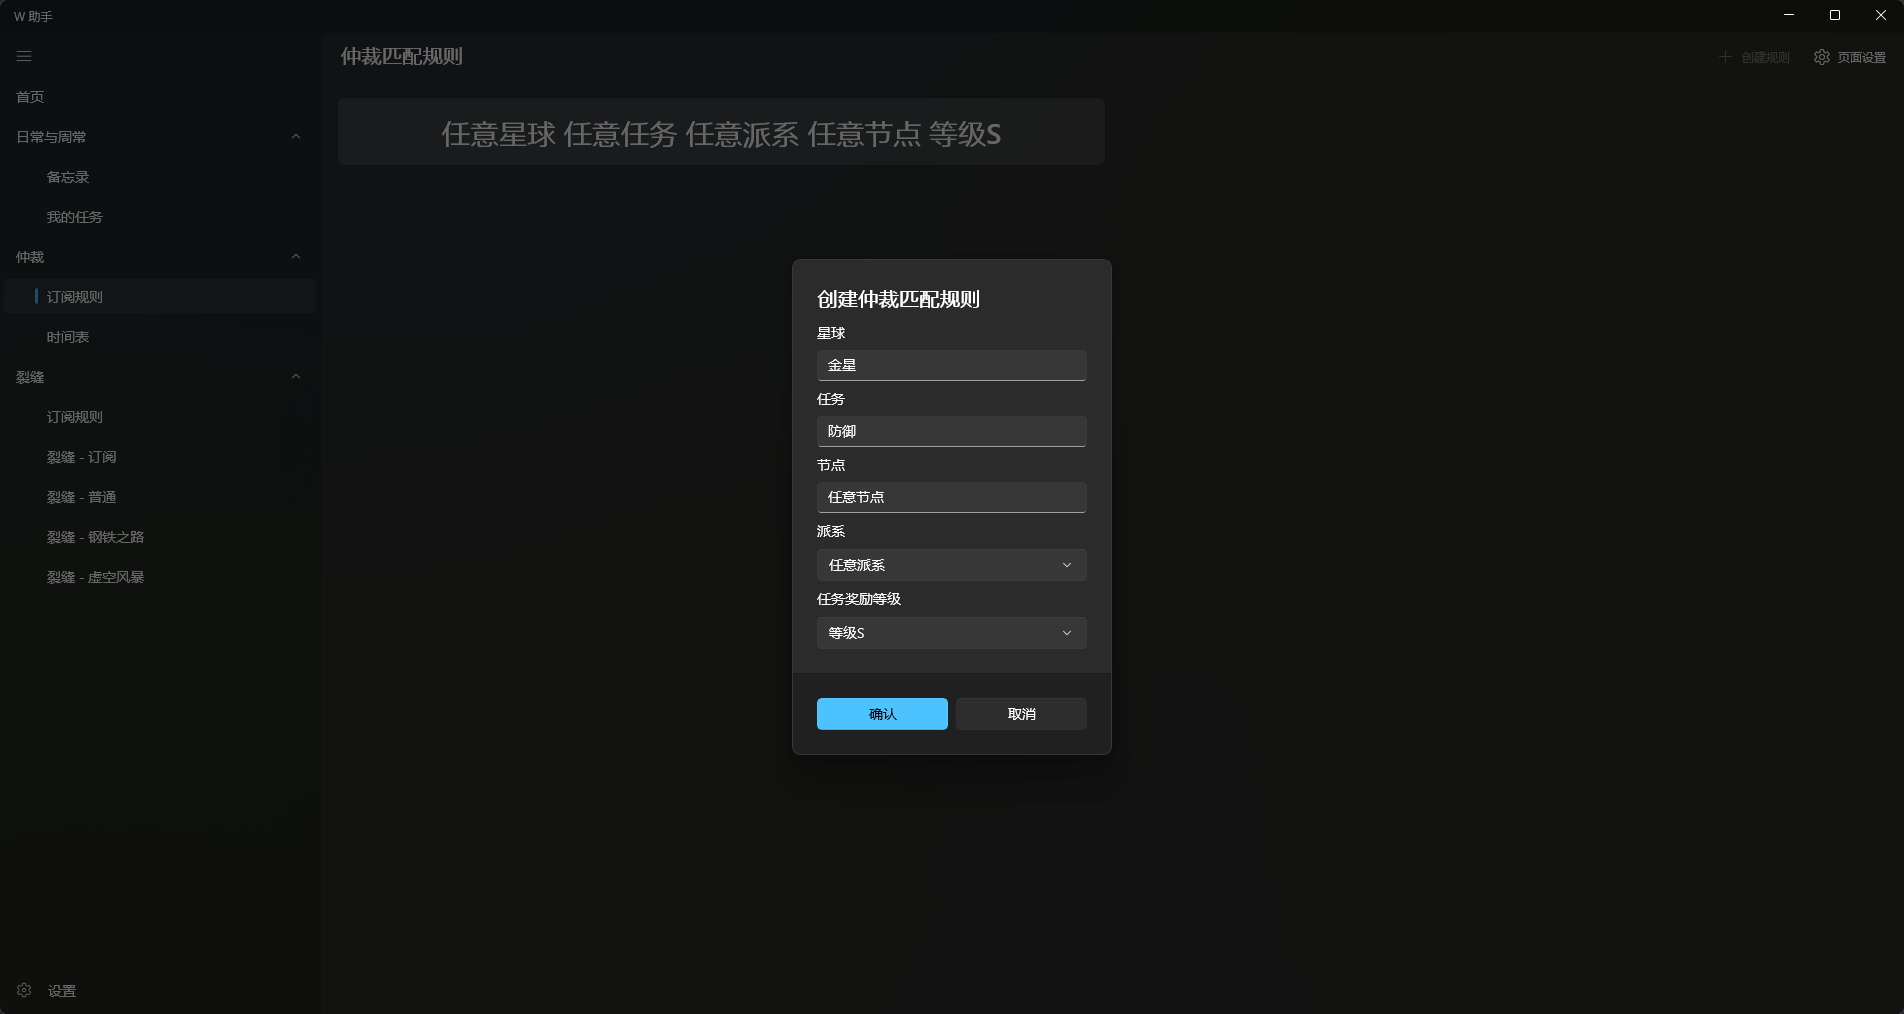This screenshot has height=1014, width=1904.
Task: Open 备忘录 in the sidebar
Action: point(68,177)
